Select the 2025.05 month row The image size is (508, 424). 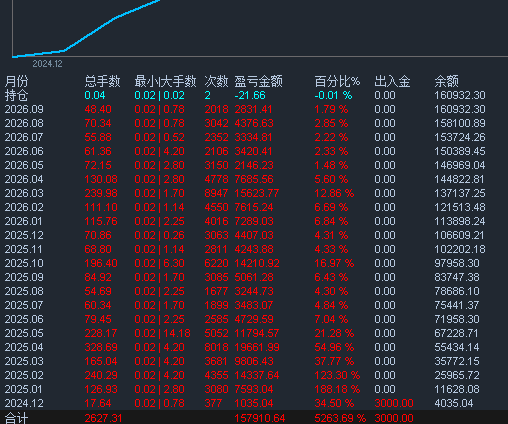pos(24,334)
